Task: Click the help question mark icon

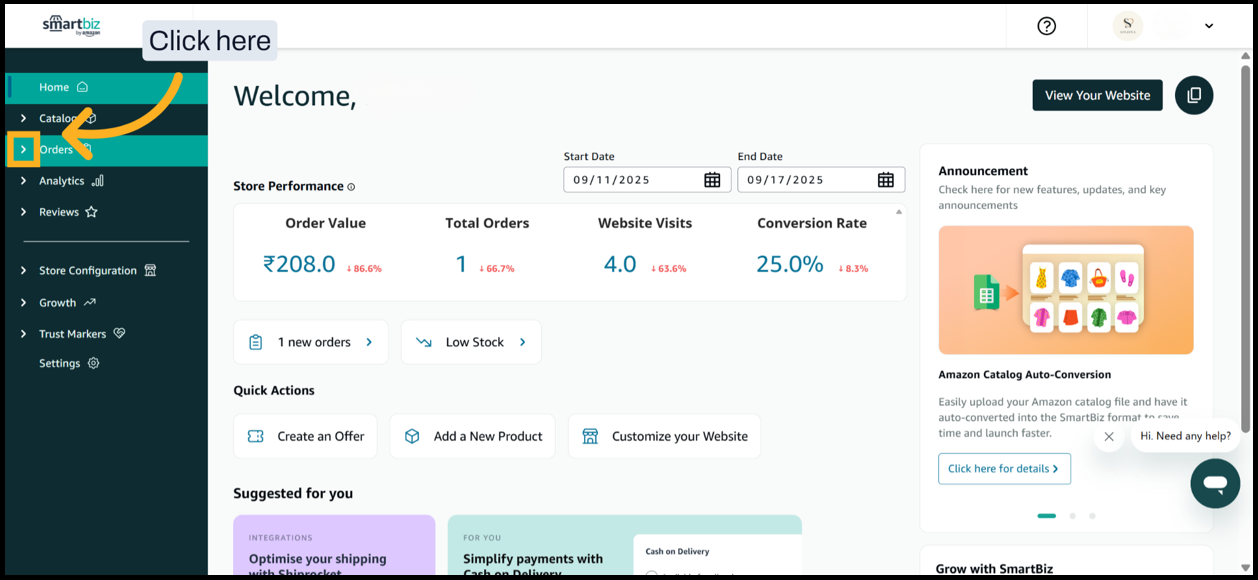Action: coord(1046,26)
